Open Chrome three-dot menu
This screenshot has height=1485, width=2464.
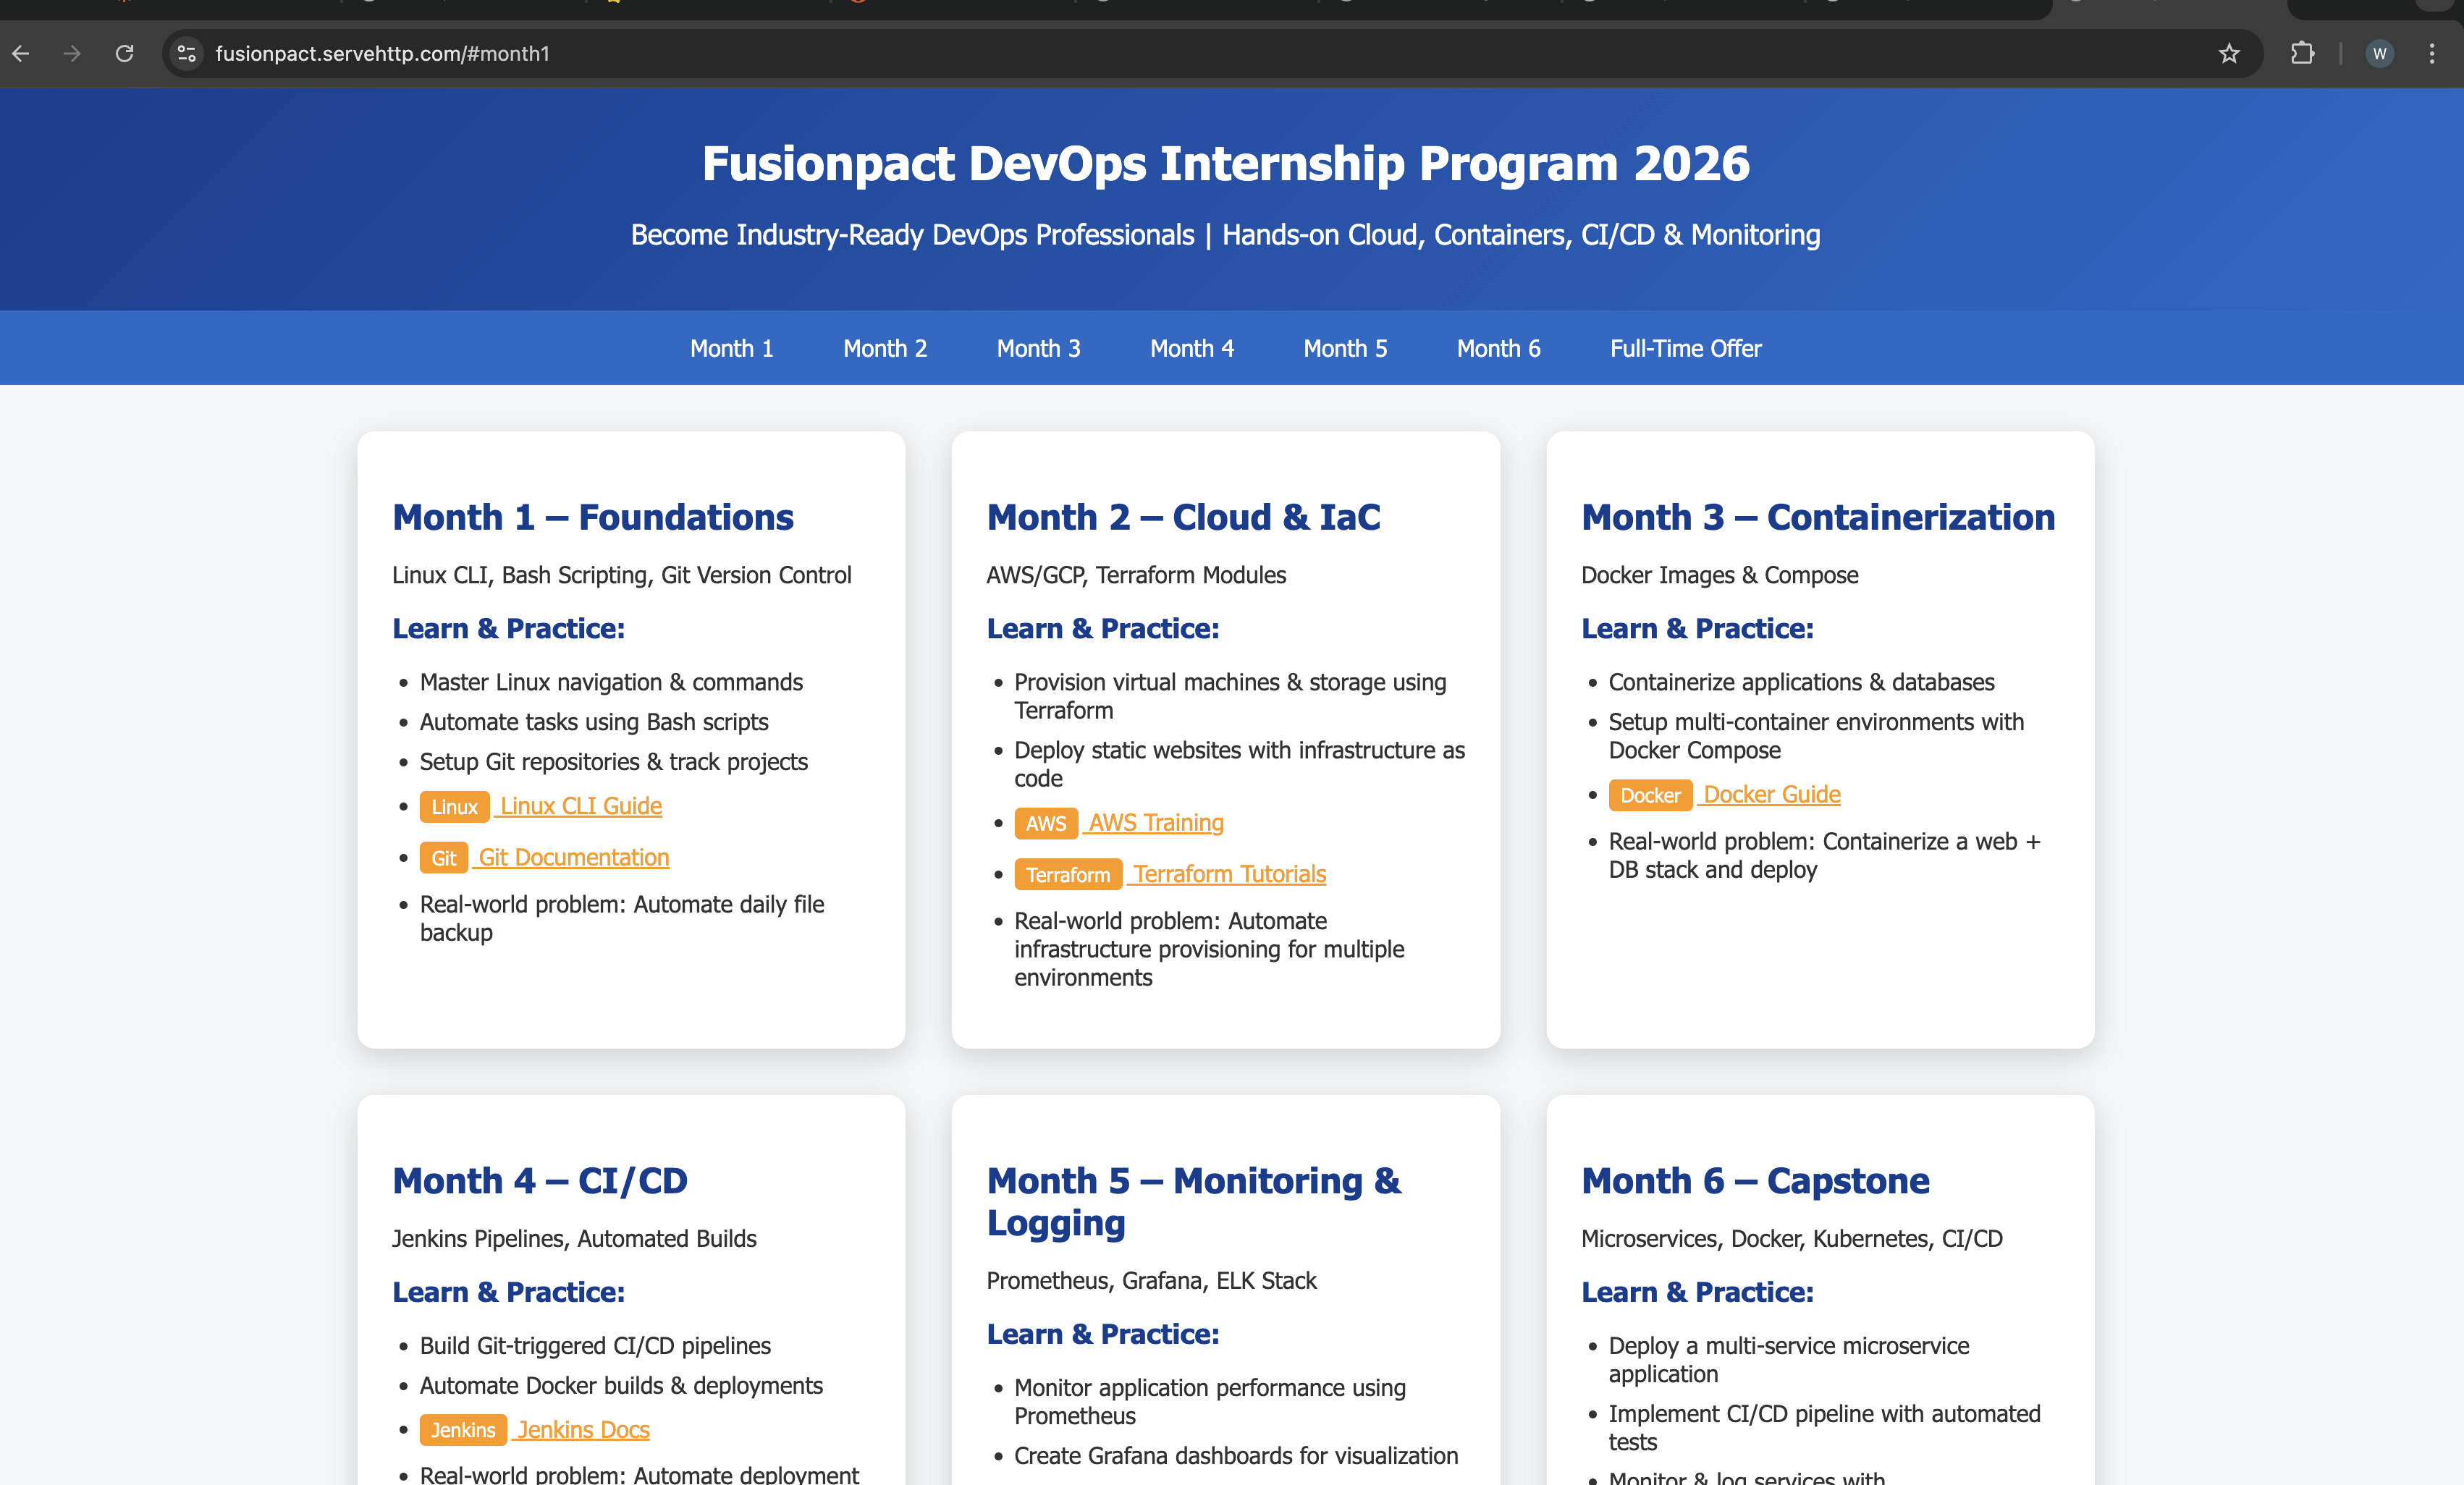point(2432,54)
